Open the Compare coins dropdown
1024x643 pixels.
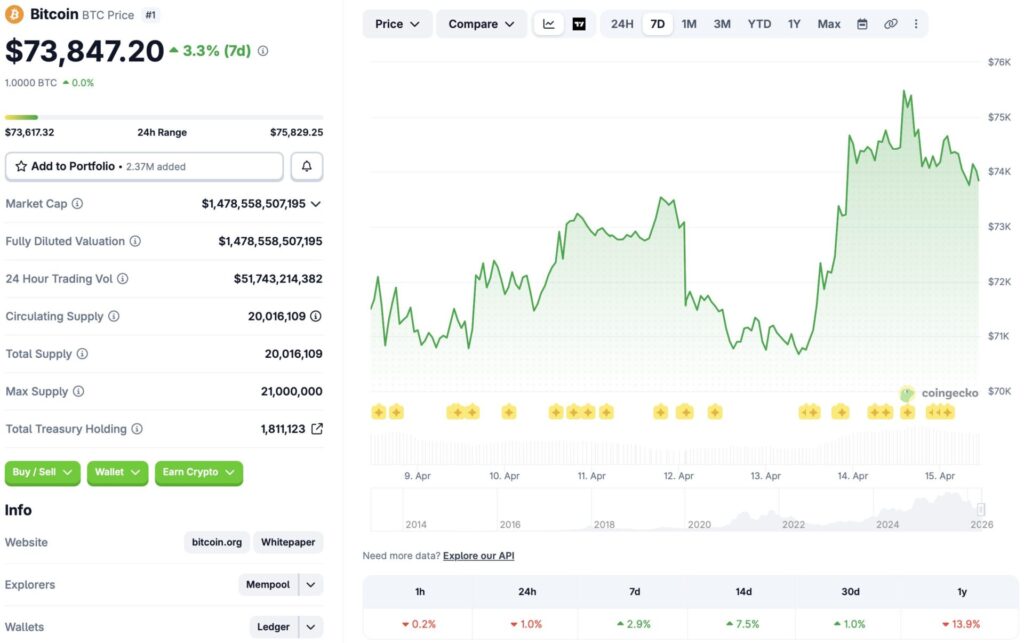481,23
